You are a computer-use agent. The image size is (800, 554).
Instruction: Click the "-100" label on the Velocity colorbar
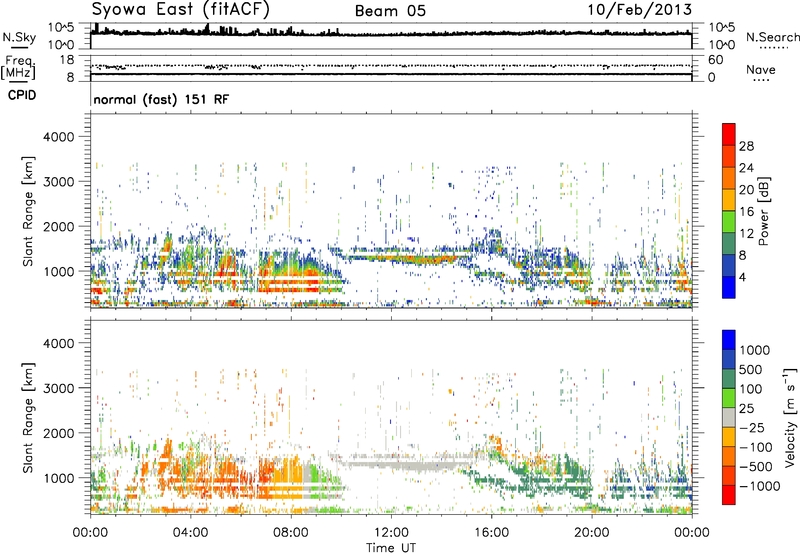tap(756, 447)
